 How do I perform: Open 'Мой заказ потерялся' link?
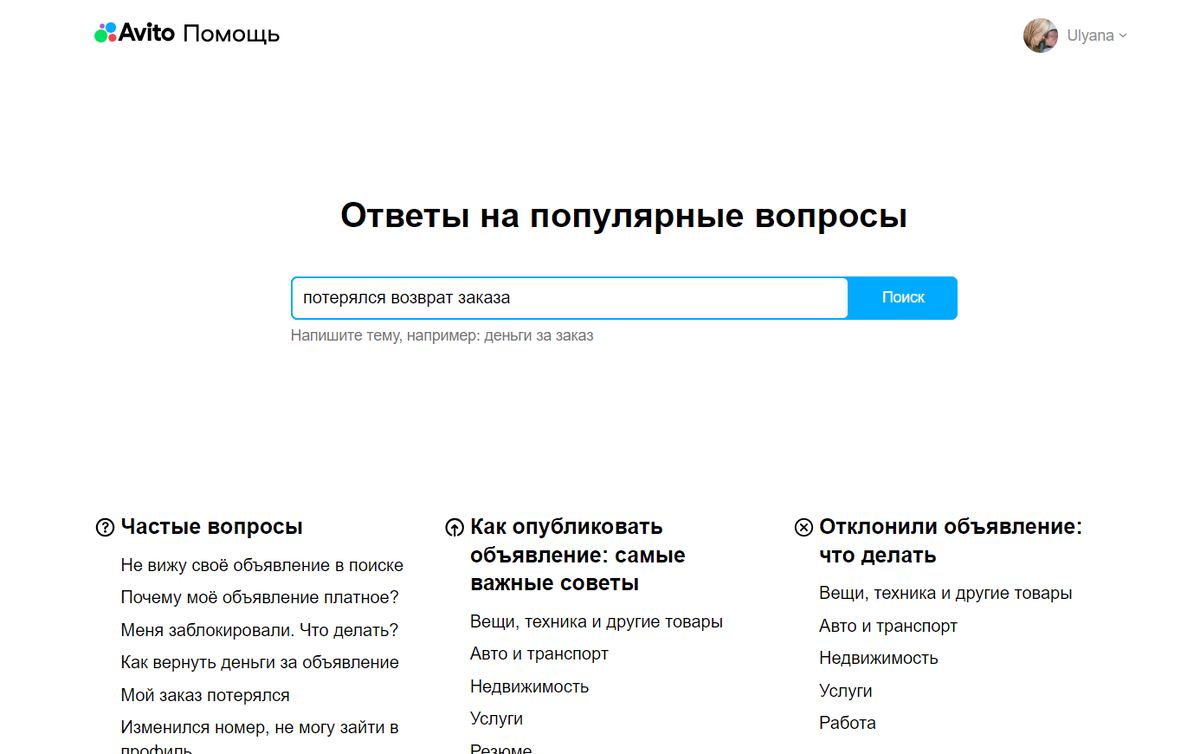pyautogui.click(x=205, y=695)
